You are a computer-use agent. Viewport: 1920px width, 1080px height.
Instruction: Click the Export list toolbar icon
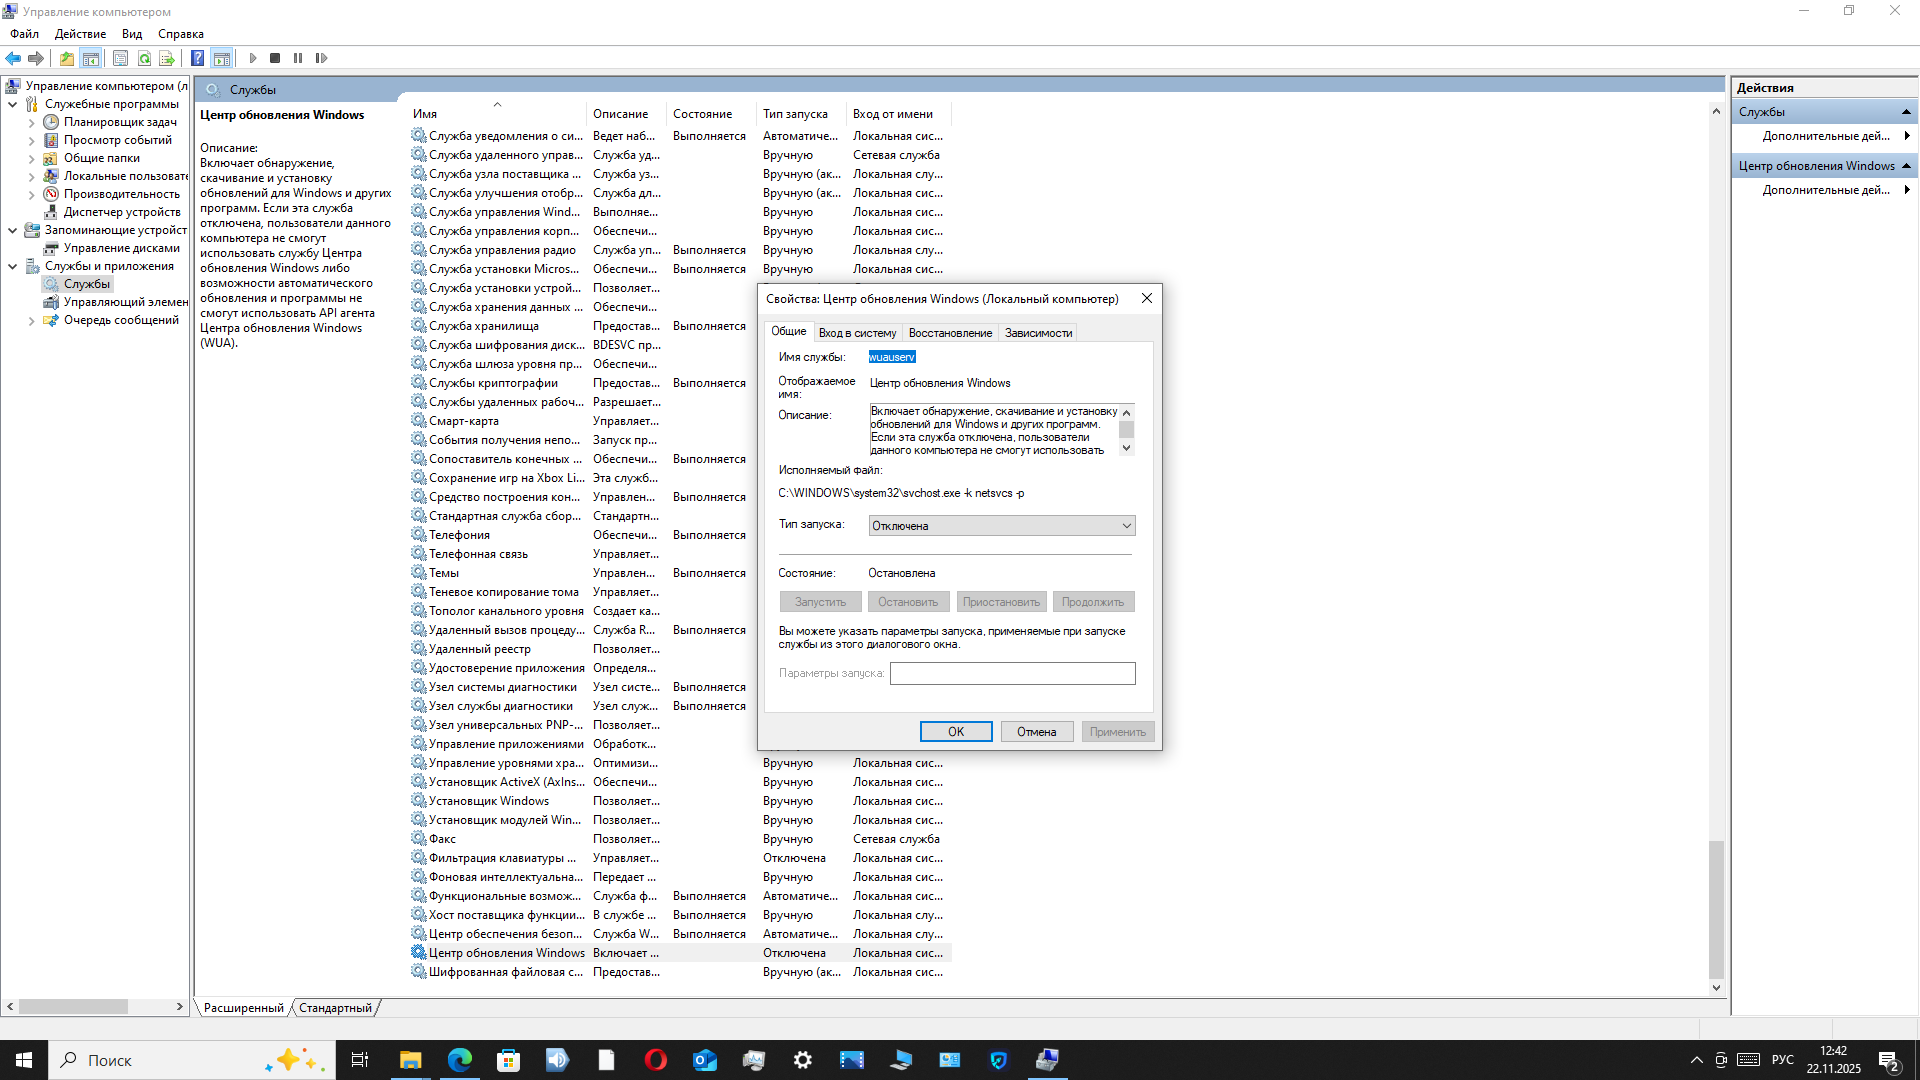(167, 58)
